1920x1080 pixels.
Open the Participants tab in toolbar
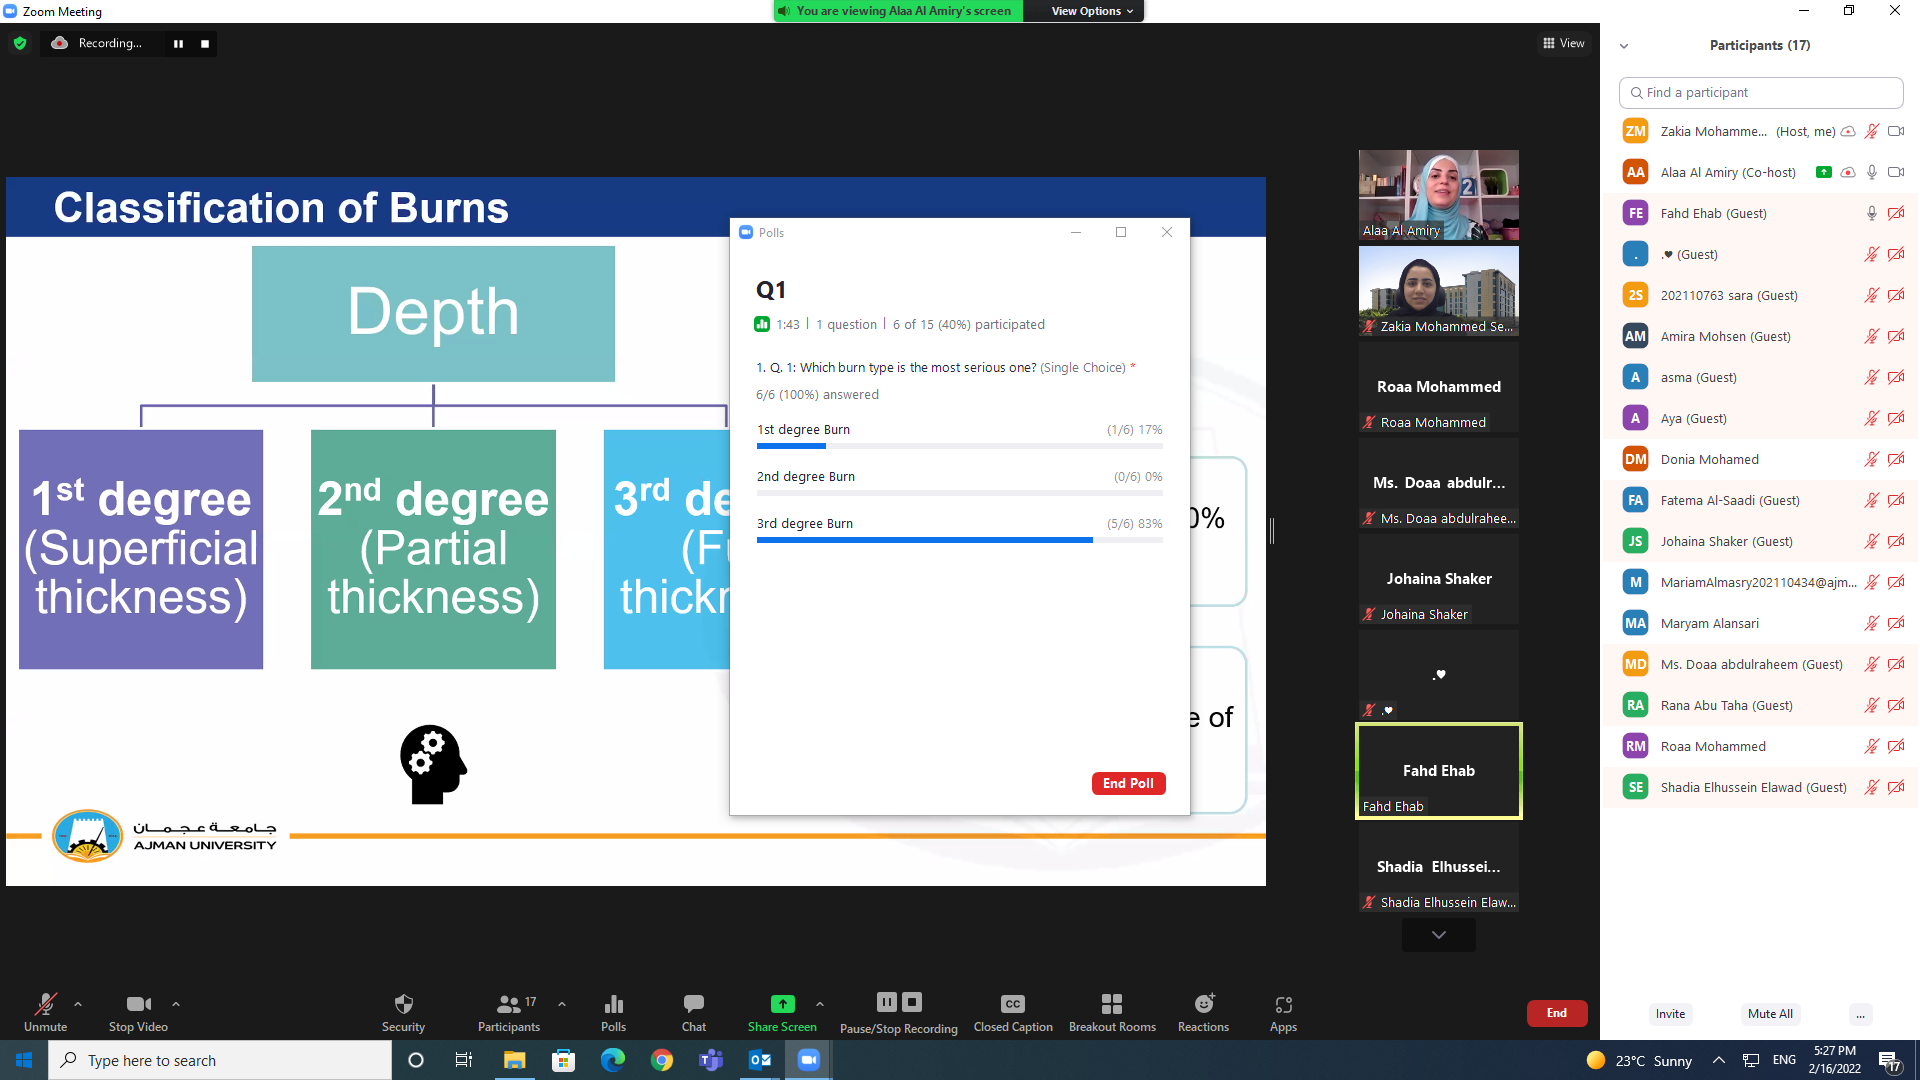(508, 1005)
